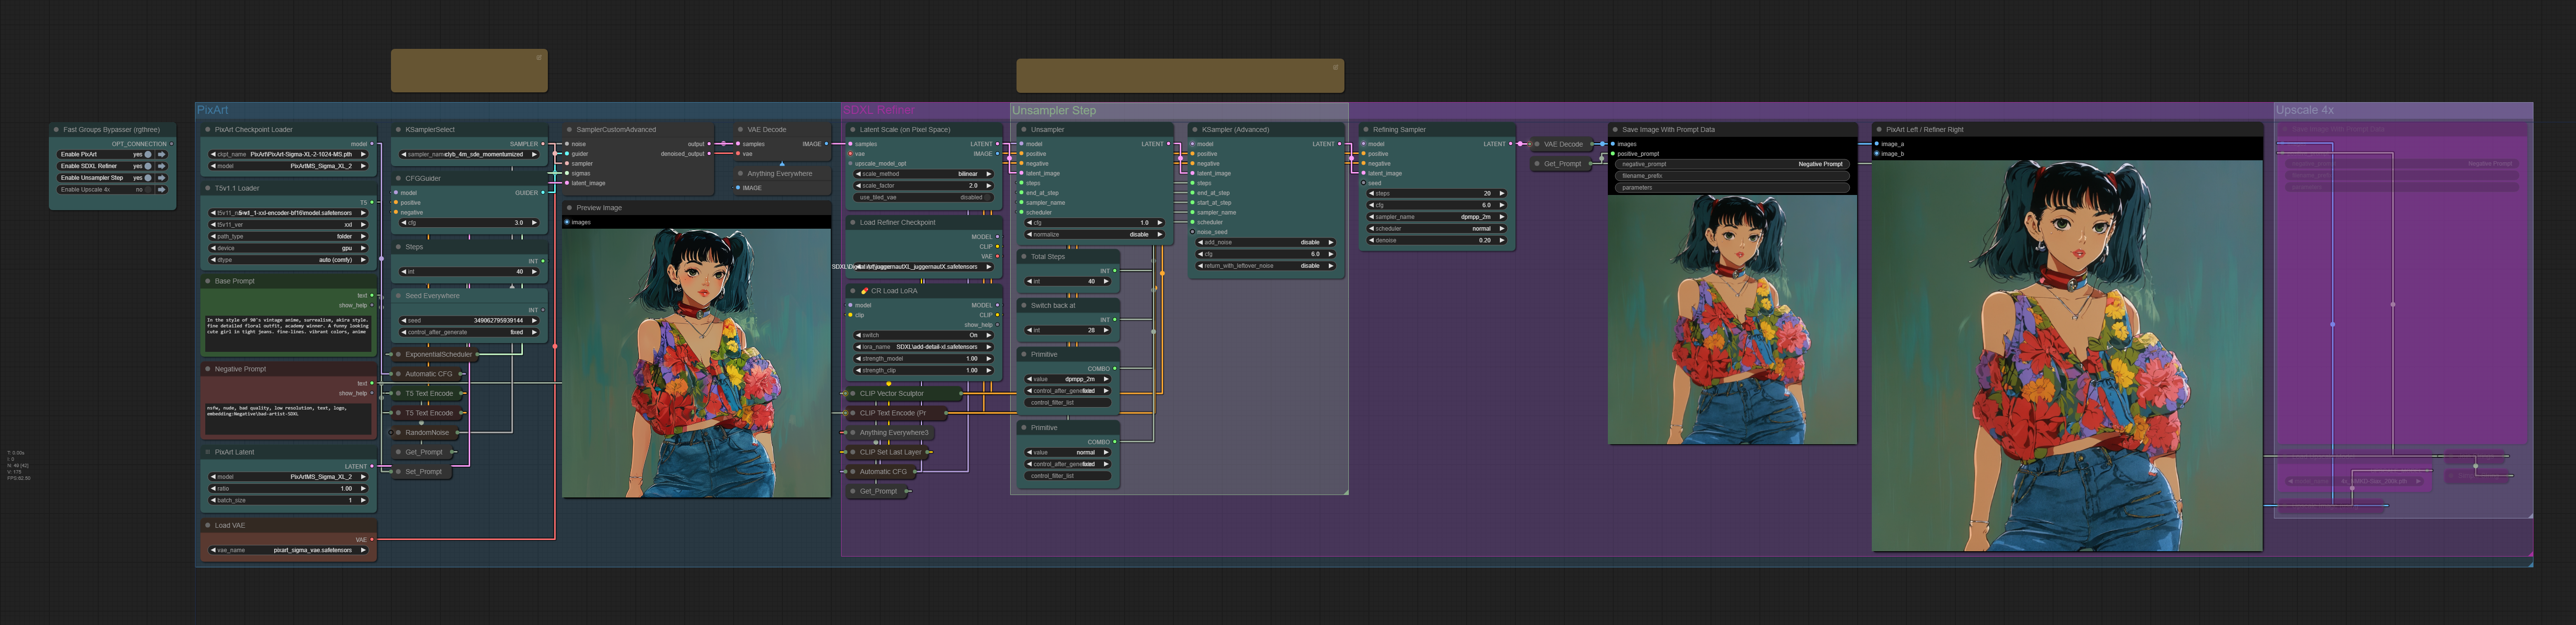Toggle Enable SDXL Refiner switch
This screenshot has height=625, width=2576.
148,166
